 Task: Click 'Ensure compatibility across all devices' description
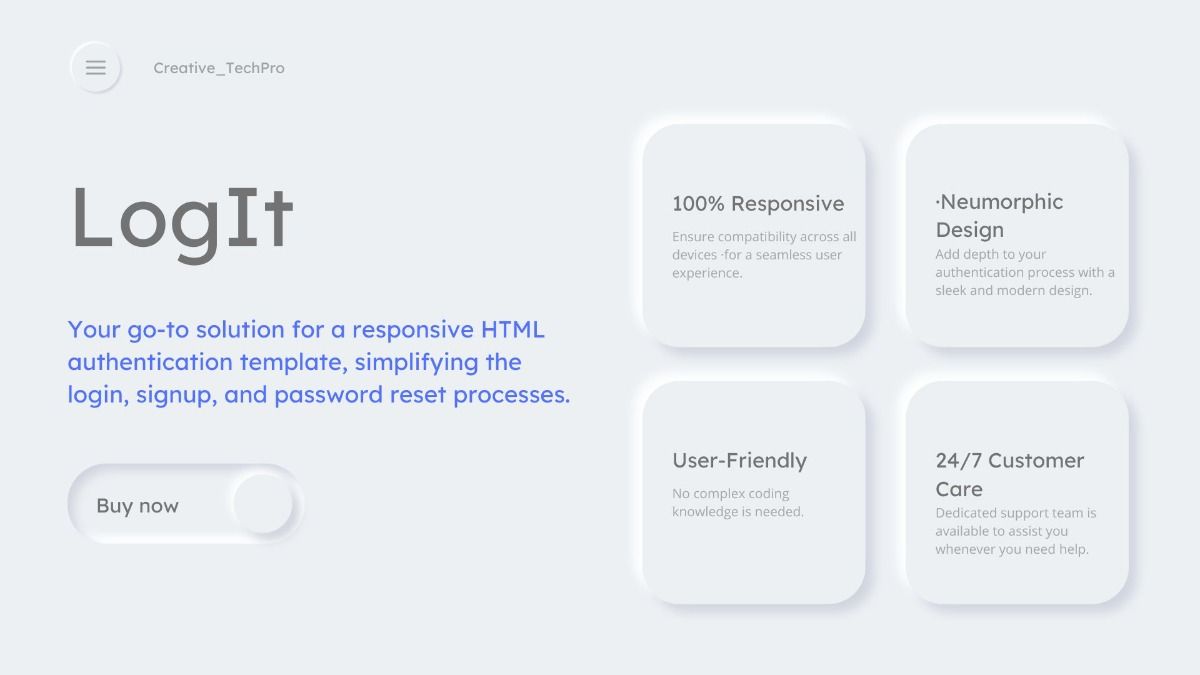[x=764, y=255]
